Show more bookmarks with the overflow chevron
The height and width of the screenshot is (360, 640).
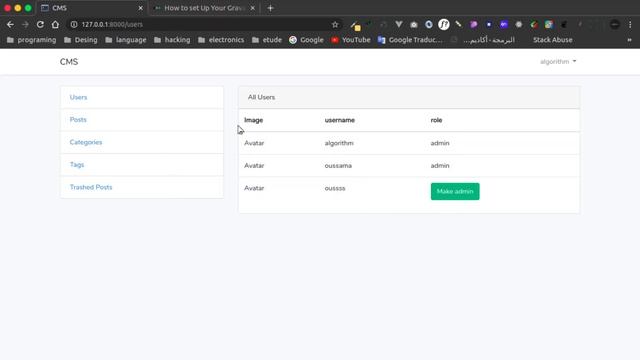coord(629,40)
